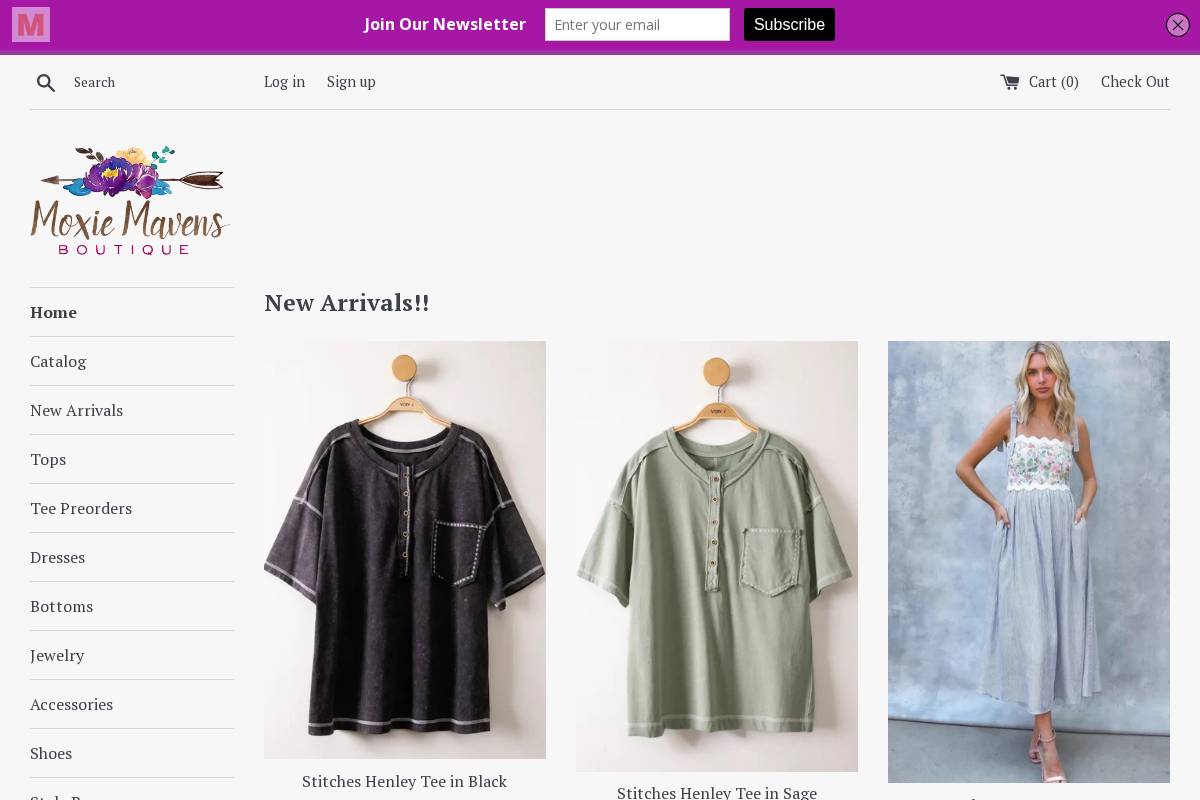1200x800 pixels.
Task: Open Tee Preorders
Action: tap(81, 508)
